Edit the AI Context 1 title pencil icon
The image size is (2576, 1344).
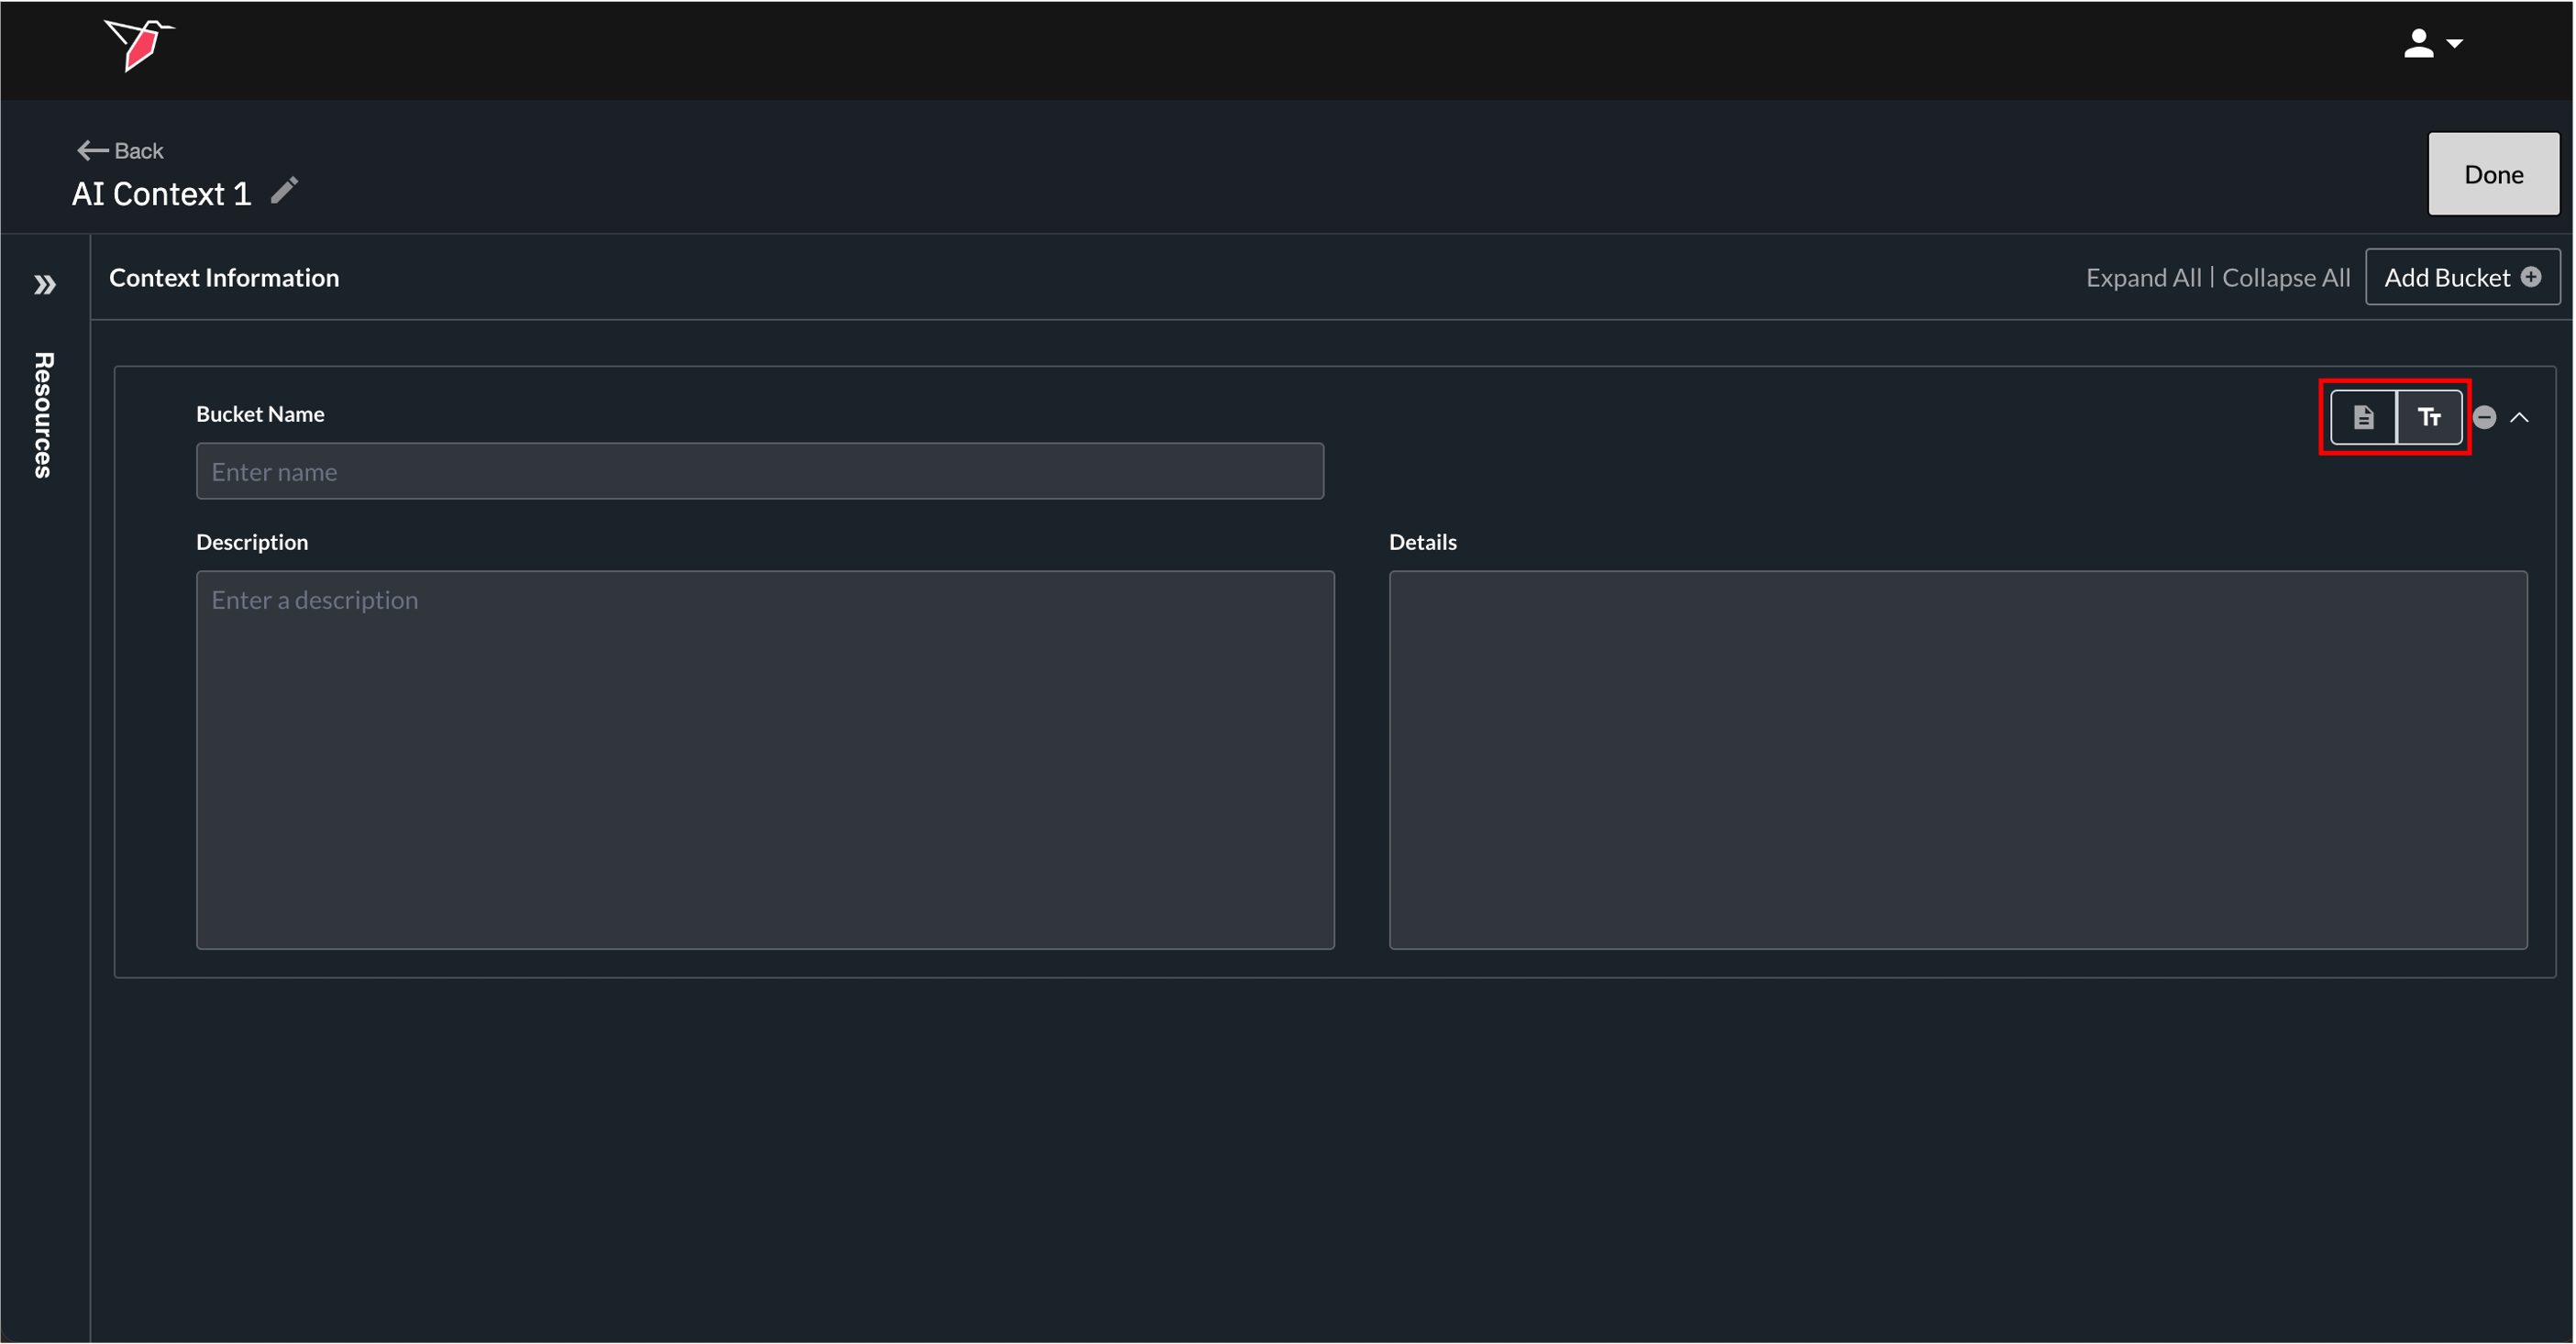pos(285,190)
